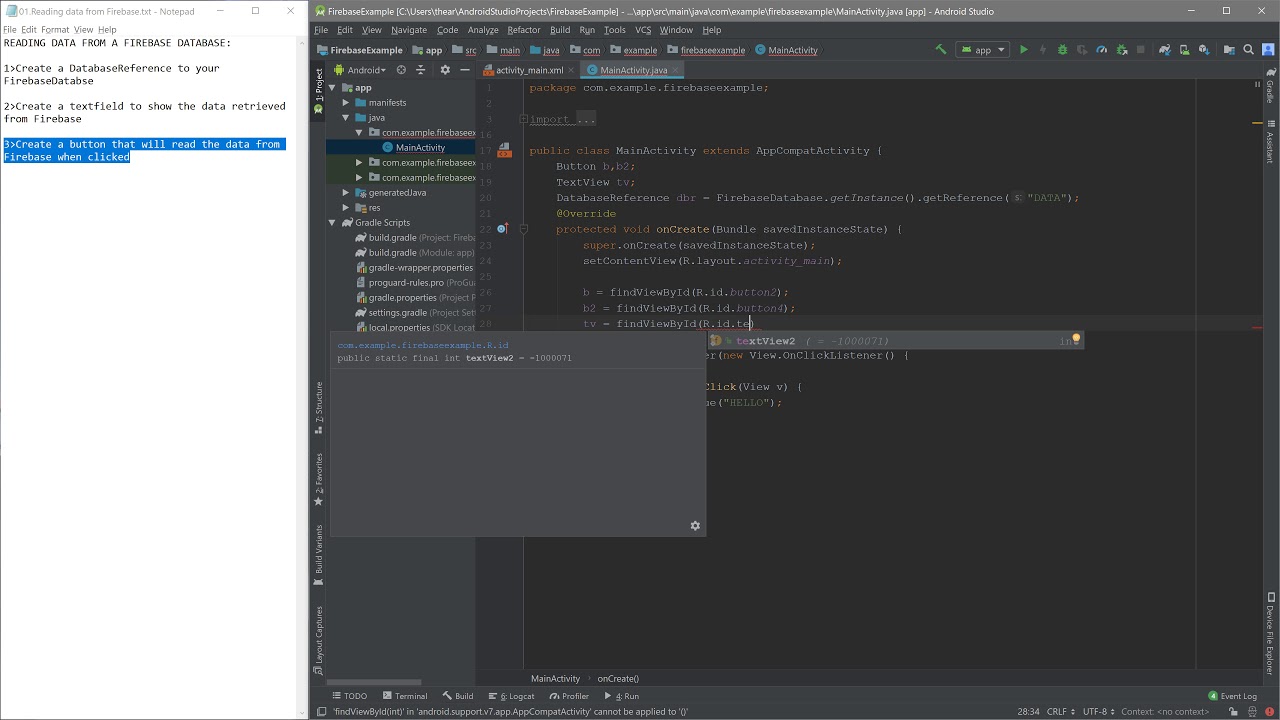
Task: Open the Navigate menu
Action: click(409, 30)
